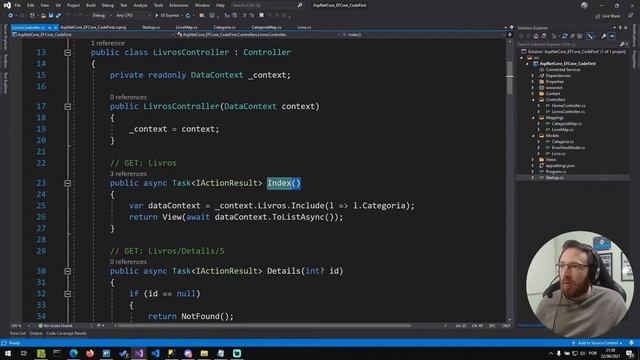This screenshot has height=360, width=640.
Task: Switch to the Startup.cs tab
Action: (151, 27)
